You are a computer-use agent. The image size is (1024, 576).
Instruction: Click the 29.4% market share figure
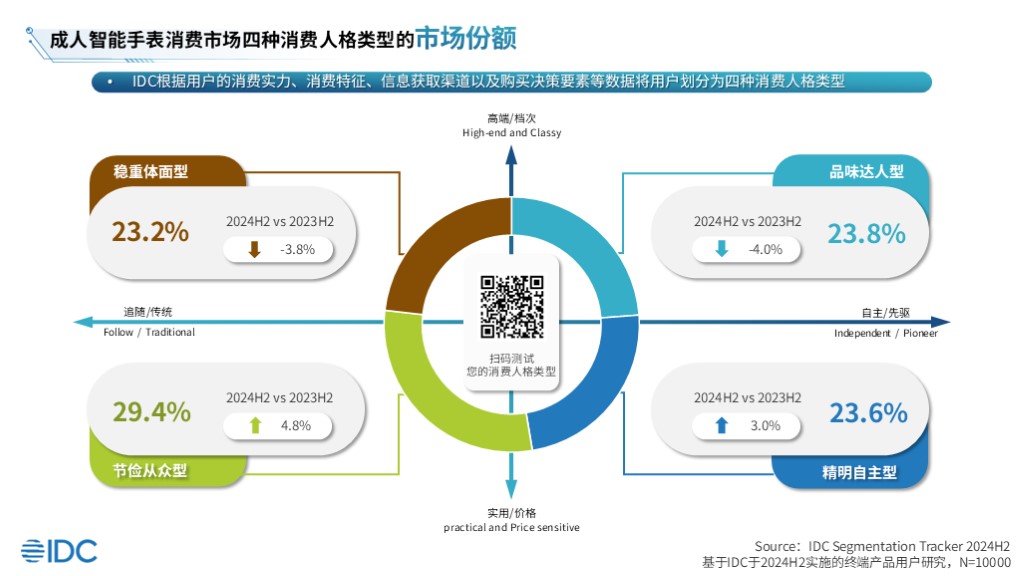(151, 411)
